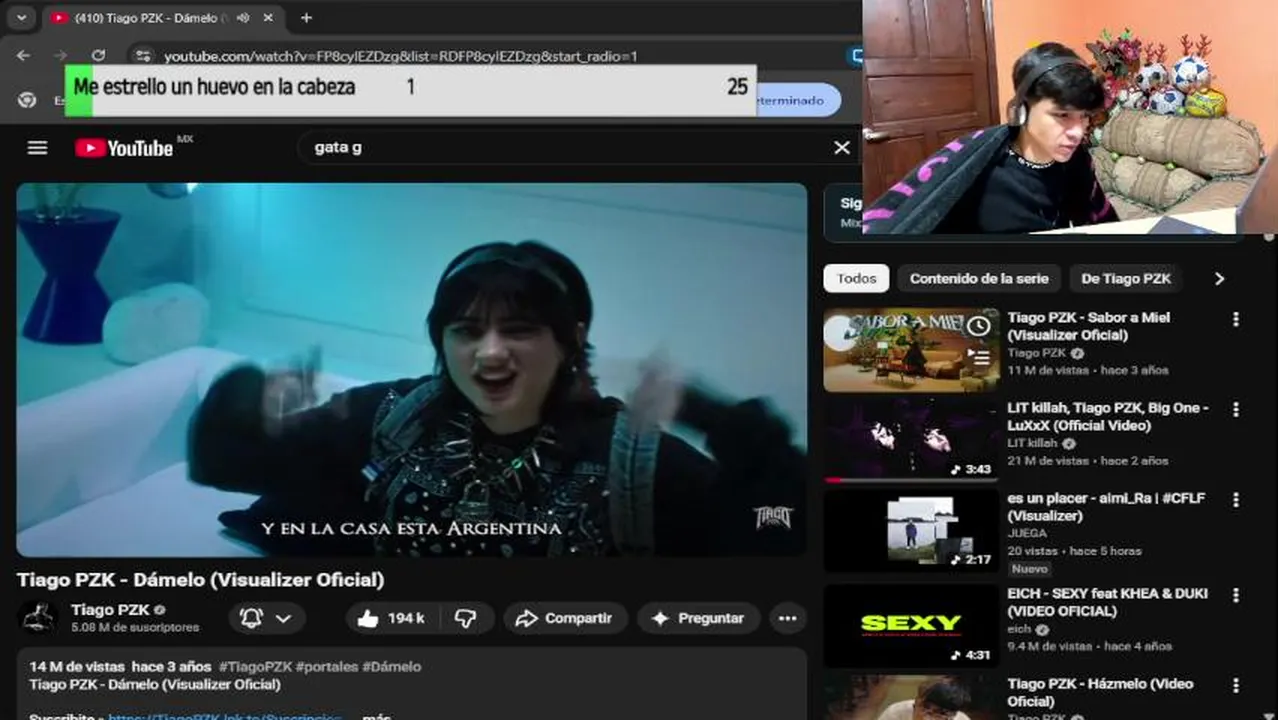Click the Tiago PZK - Dámelo video title
This screenshot has width=1278, height=720.
200,580
